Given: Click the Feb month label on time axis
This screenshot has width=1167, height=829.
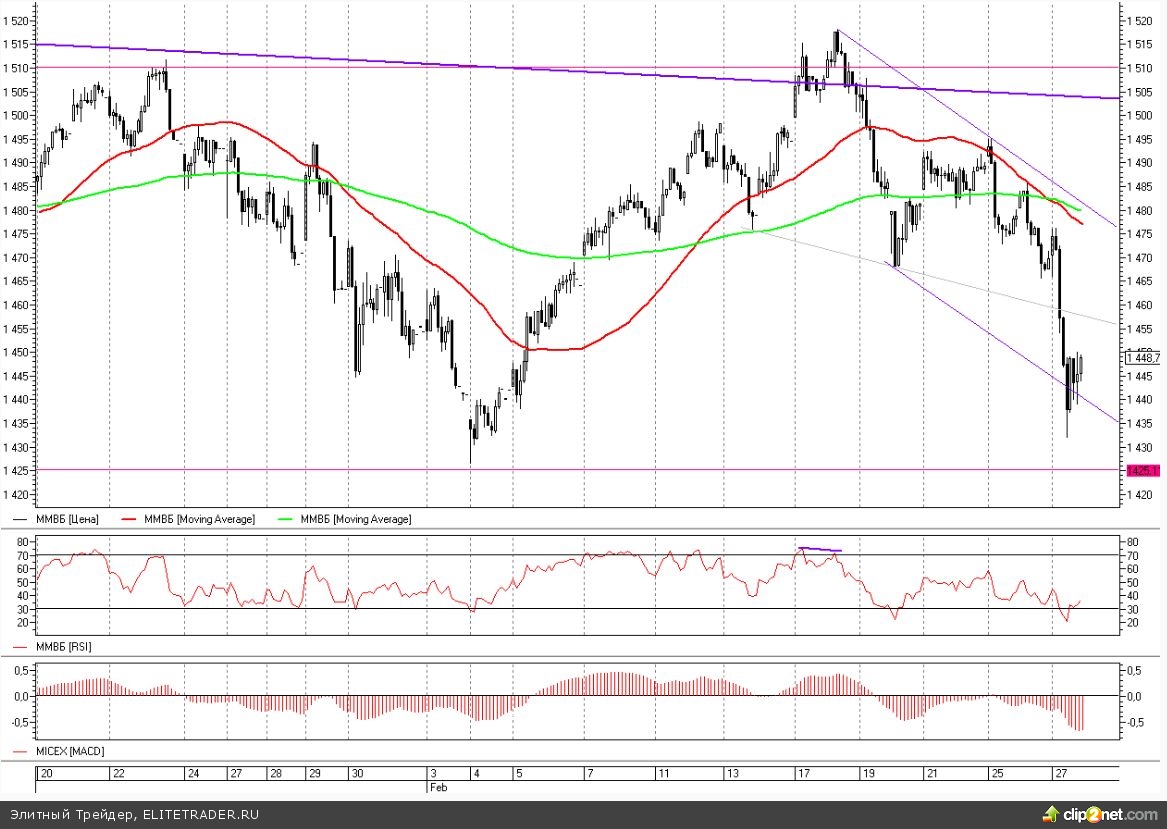Looking at the screenshot, I should [437, 788].
